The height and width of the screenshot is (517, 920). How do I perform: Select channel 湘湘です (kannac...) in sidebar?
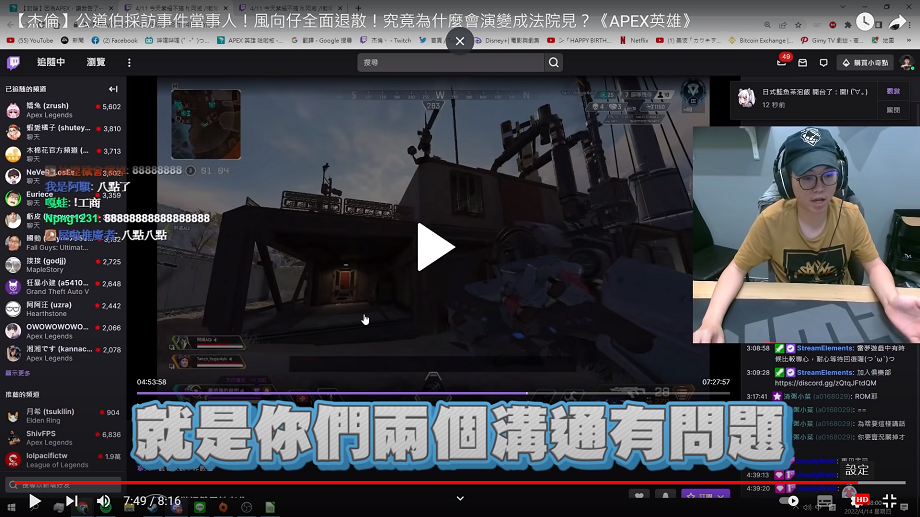tap(63, 353)
